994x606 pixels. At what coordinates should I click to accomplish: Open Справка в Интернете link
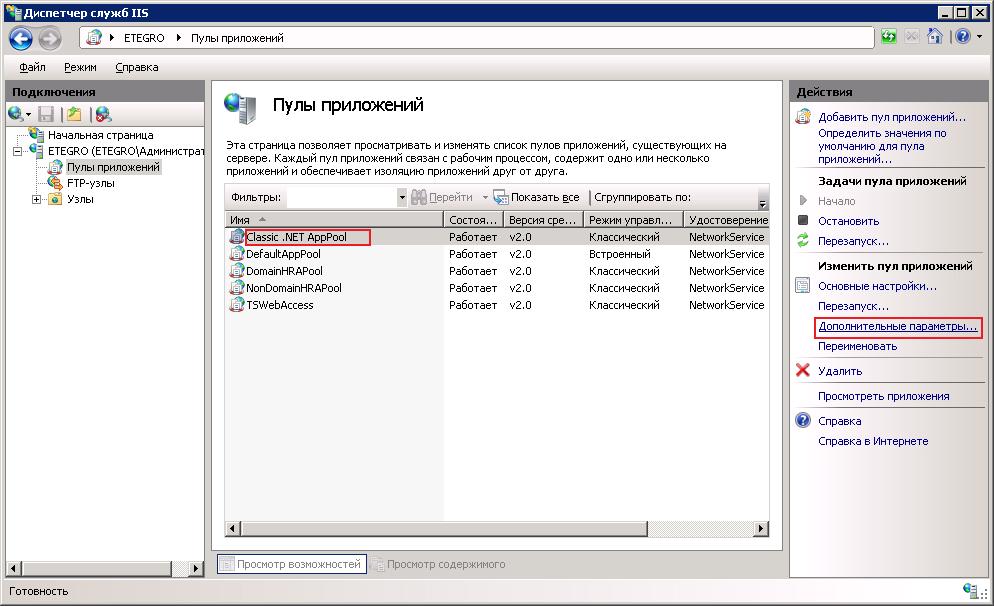(x=873, y=442)
